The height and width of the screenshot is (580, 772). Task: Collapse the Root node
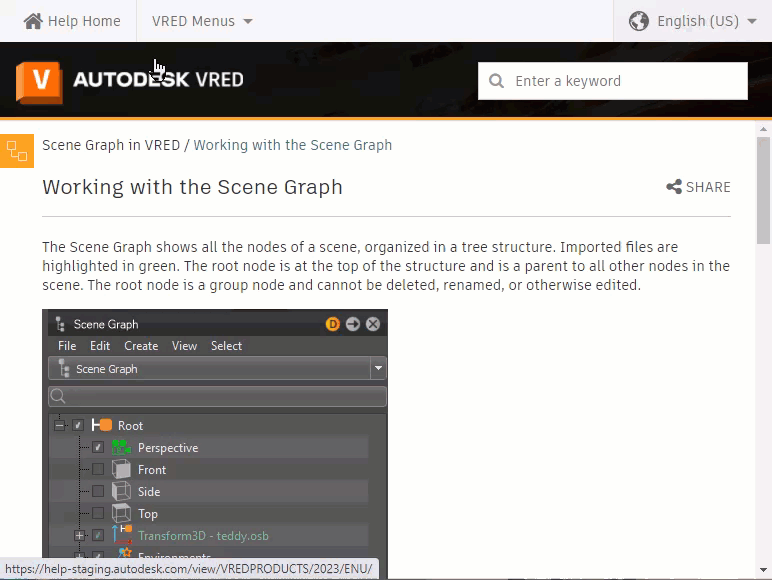59,425
